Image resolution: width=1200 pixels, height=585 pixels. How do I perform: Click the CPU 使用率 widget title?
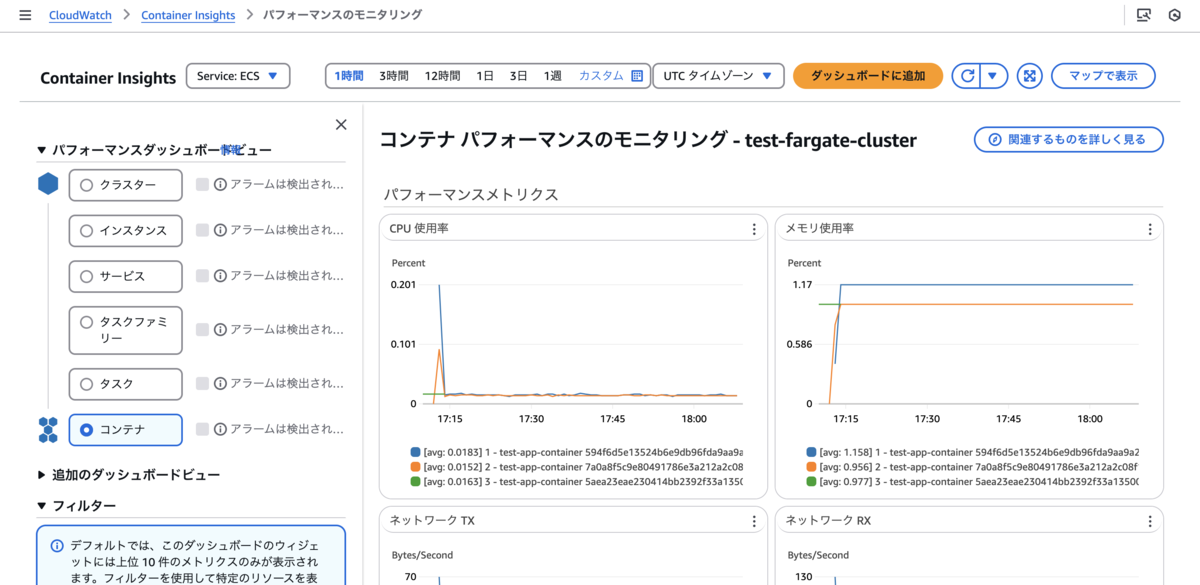tap(419, 229)
